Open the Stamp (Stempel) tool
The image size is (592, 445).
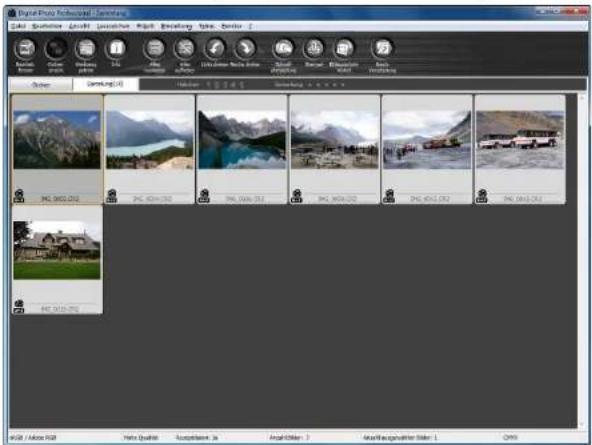(314, 53)
